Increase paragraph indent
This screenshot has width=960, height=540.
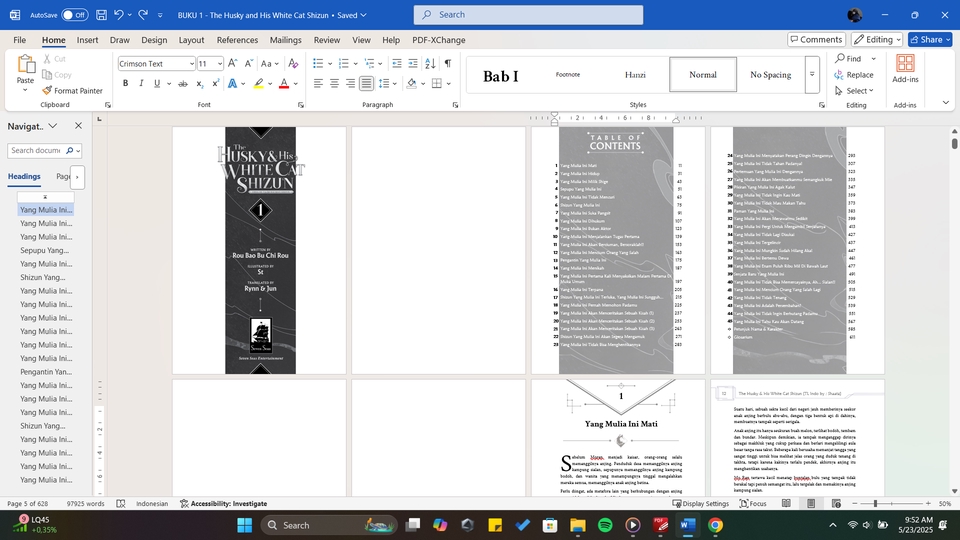point(413,63)
